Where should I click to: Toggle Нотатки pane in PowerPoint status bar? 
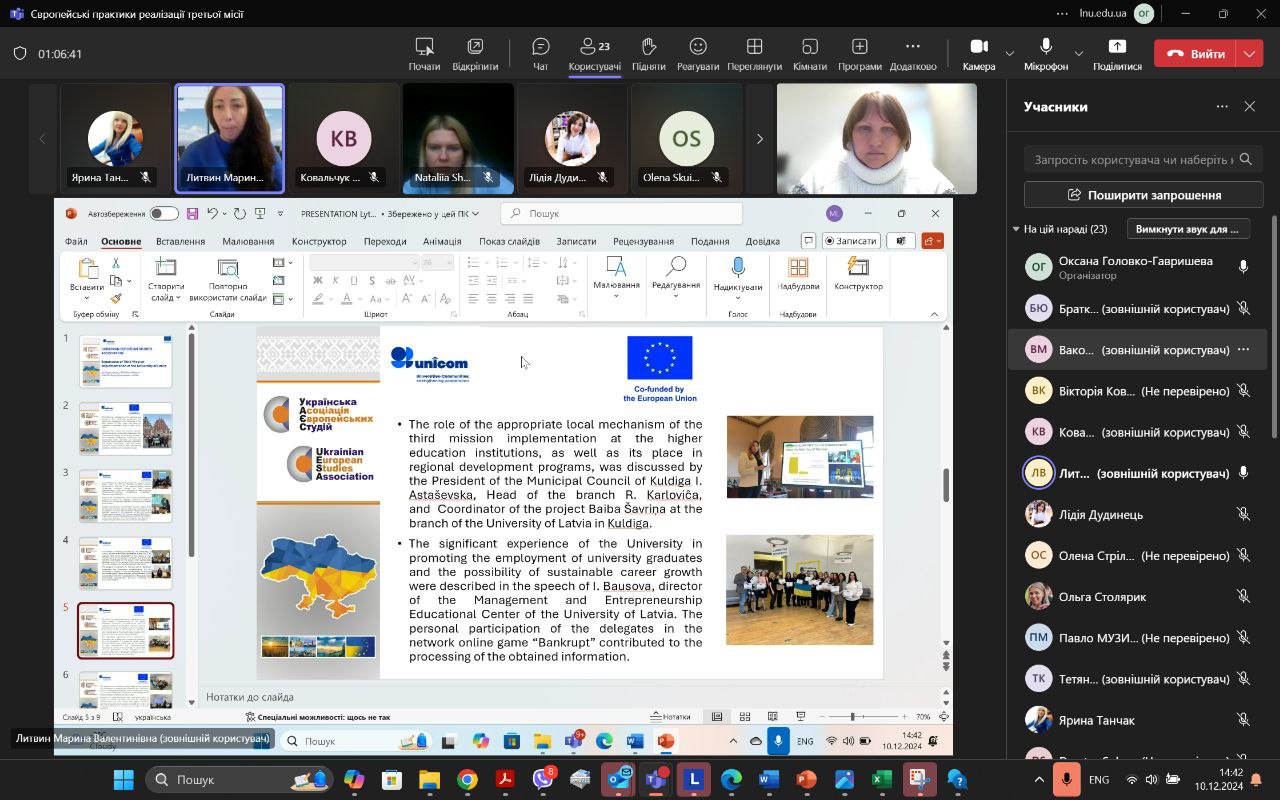(x=670, y=716)
